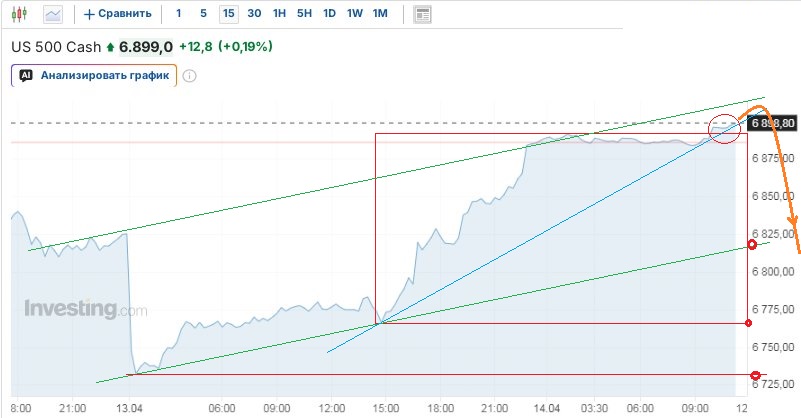Screen dimensions: 801x418
Task: Switch to the 30-minute interval
Action: [254, 14]
